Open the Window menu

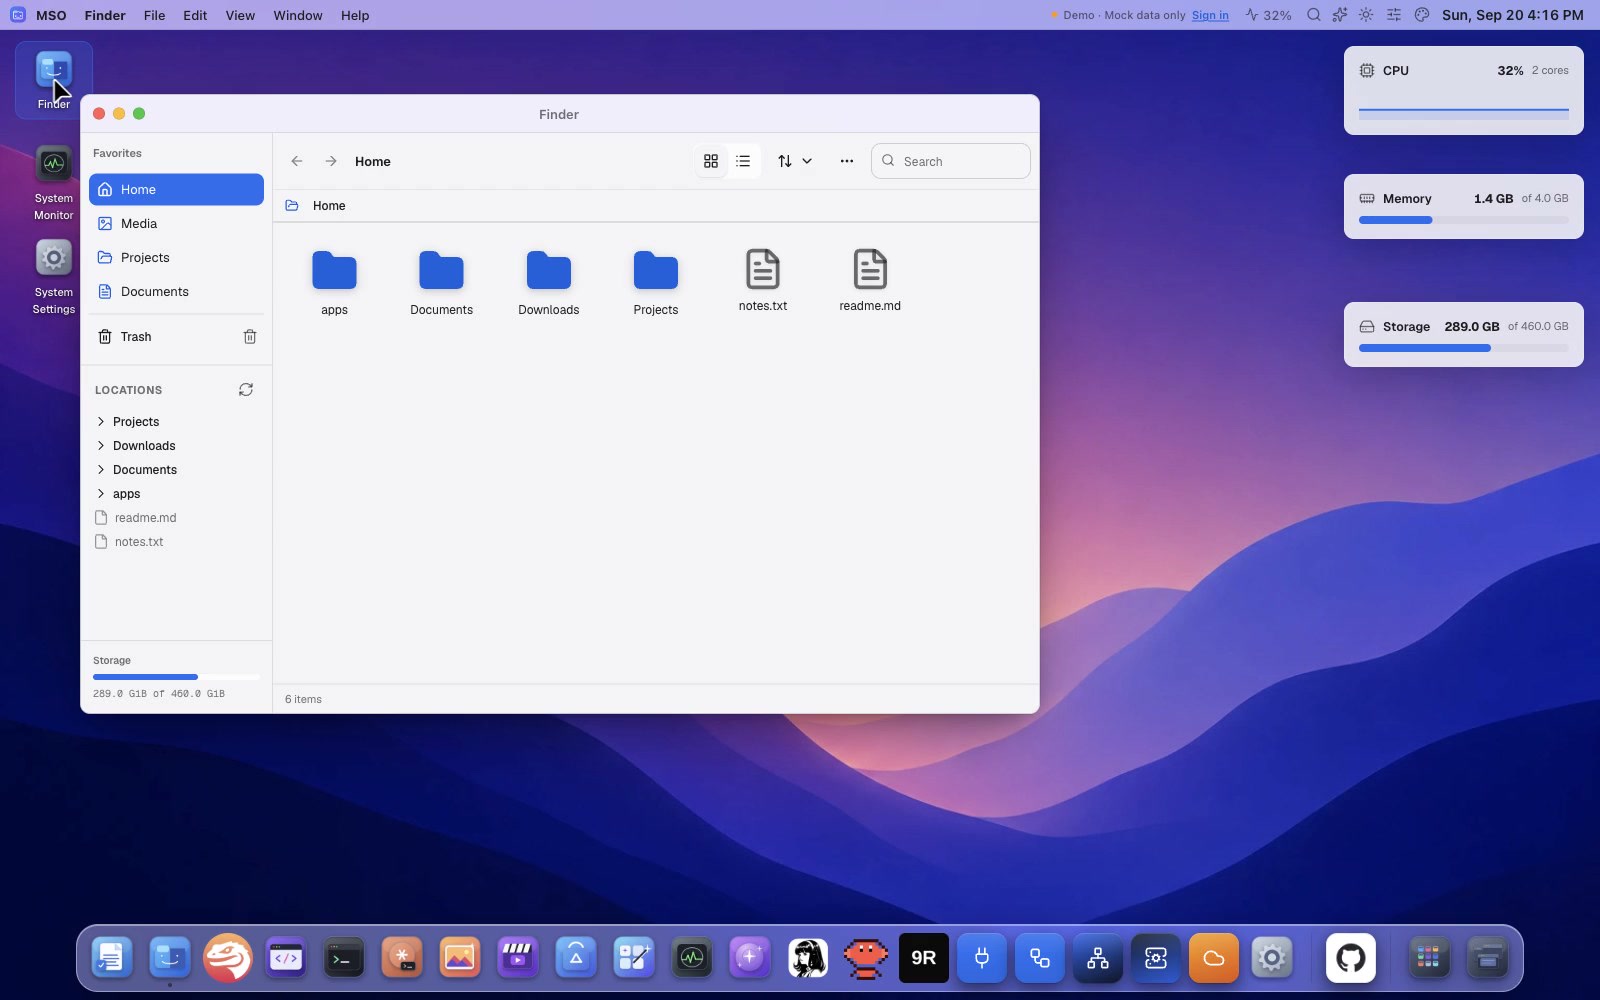pyautogui.click(x=298, y=15)
